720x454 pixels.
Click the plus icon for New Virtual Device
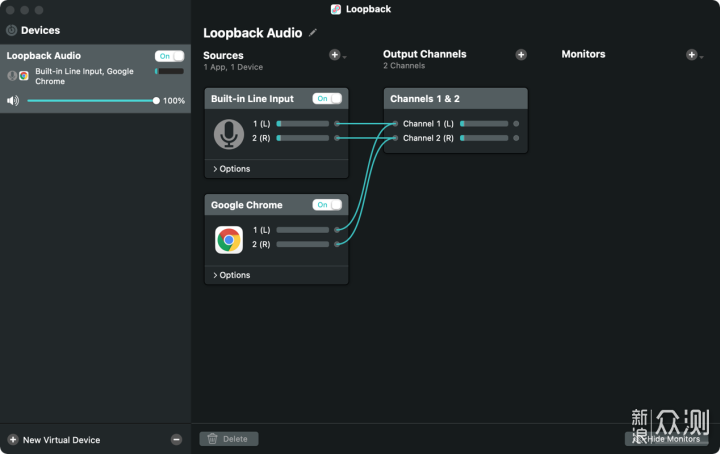[13, 440]
